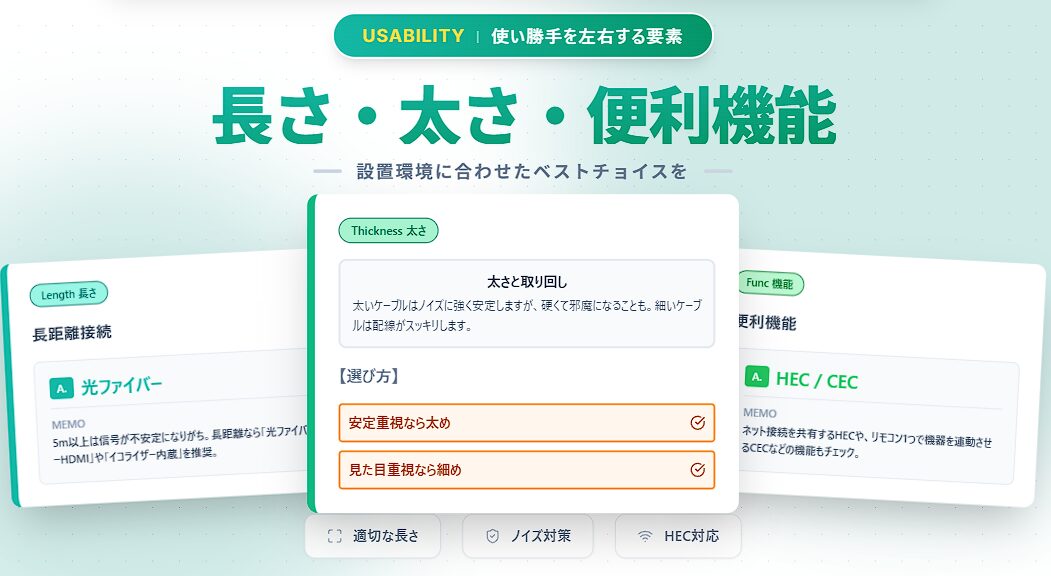Expand the Length 長さ card badge
Viewport: 1051px width, 576px height.
tap(67, 293)
